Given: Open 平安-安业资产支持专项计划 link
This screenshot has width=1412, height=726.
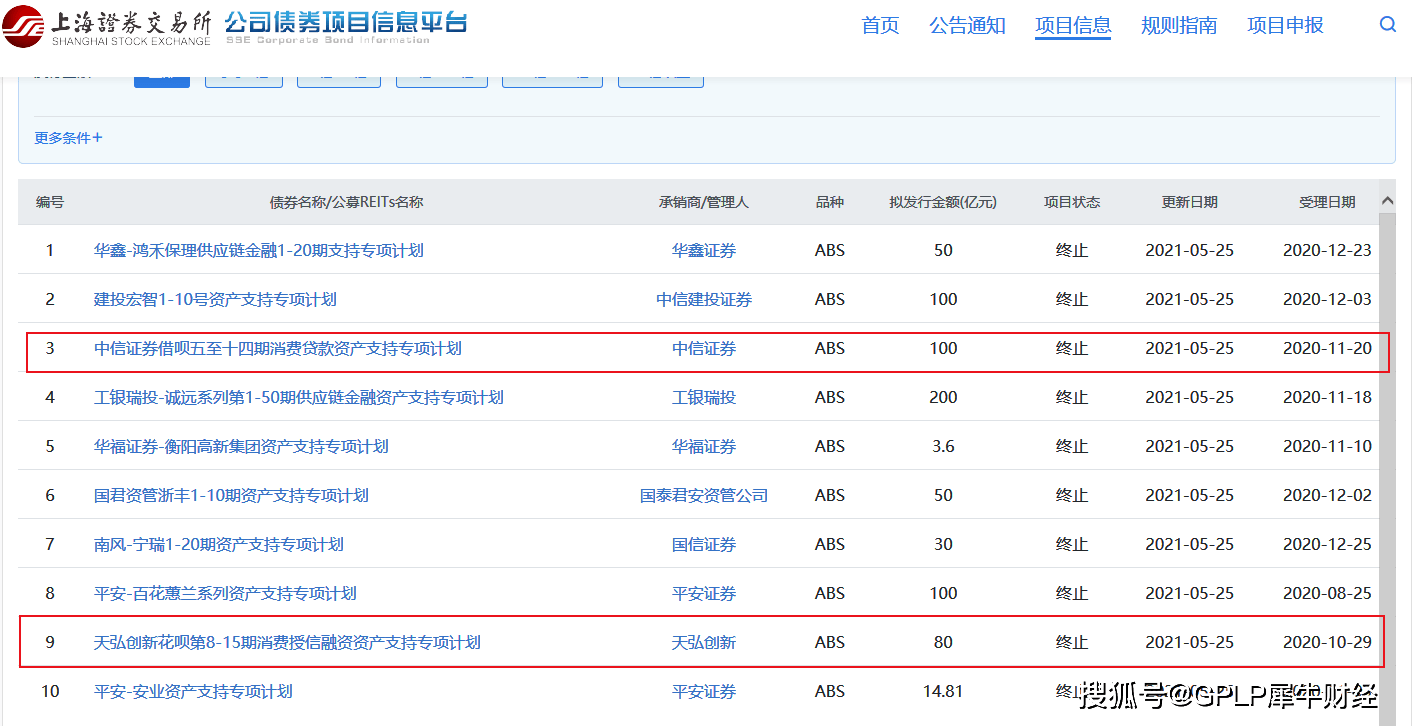Looking at the screenshot, I should coord(193,691).
